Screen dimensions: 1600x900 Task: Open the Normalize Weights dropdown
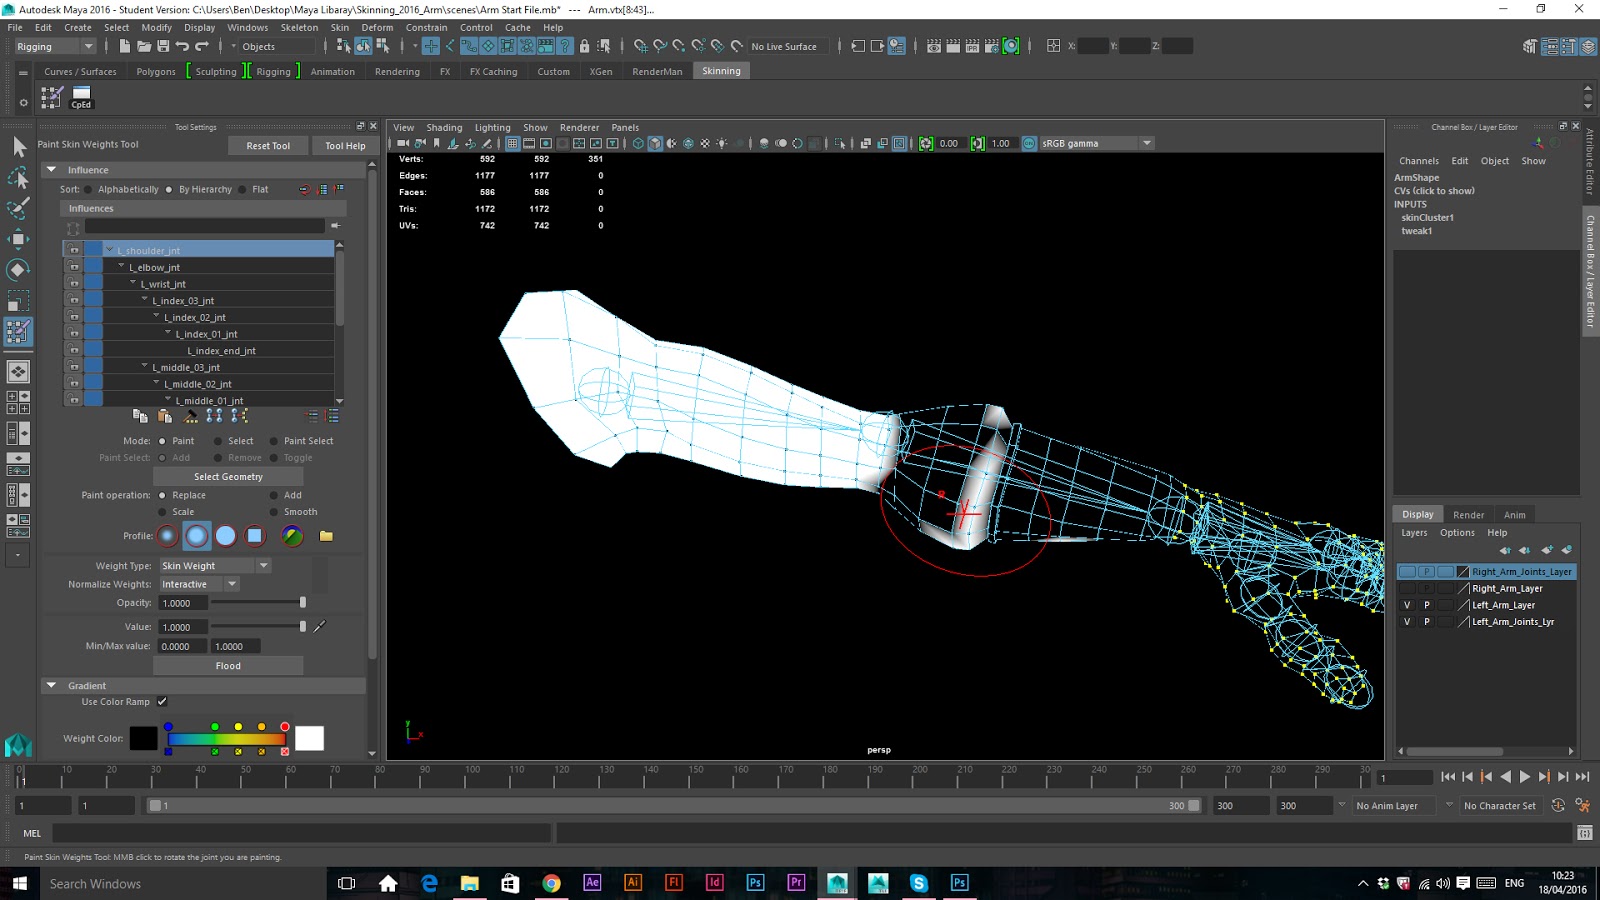pos(199,585)
